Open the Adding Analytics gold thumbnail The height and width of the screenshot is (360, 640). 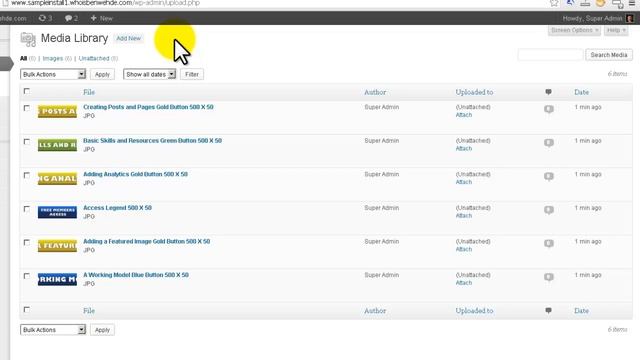click(57, 178)
